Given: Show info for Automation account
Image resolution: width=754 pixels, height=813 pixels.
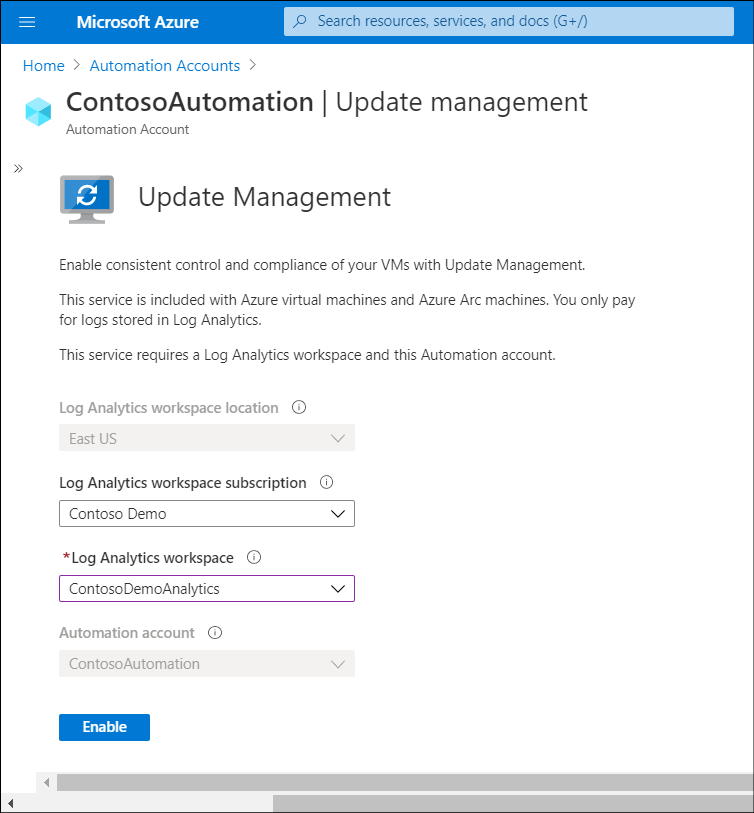Looking at the screenshot, I should pyautogui.click(x=215, y=633).
